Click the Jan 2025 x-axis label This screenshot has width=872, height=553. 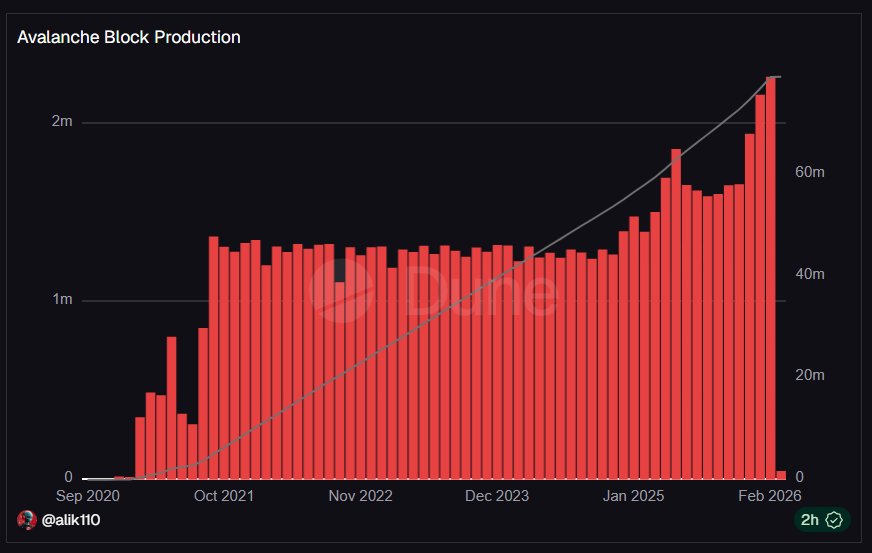633,495
